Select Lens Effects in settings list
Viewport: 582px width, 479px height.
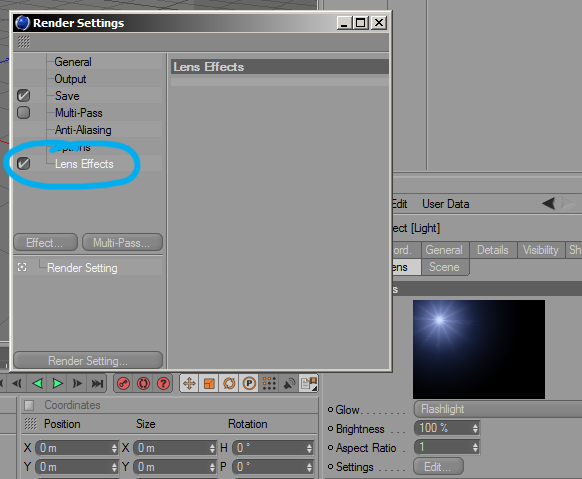84,164
